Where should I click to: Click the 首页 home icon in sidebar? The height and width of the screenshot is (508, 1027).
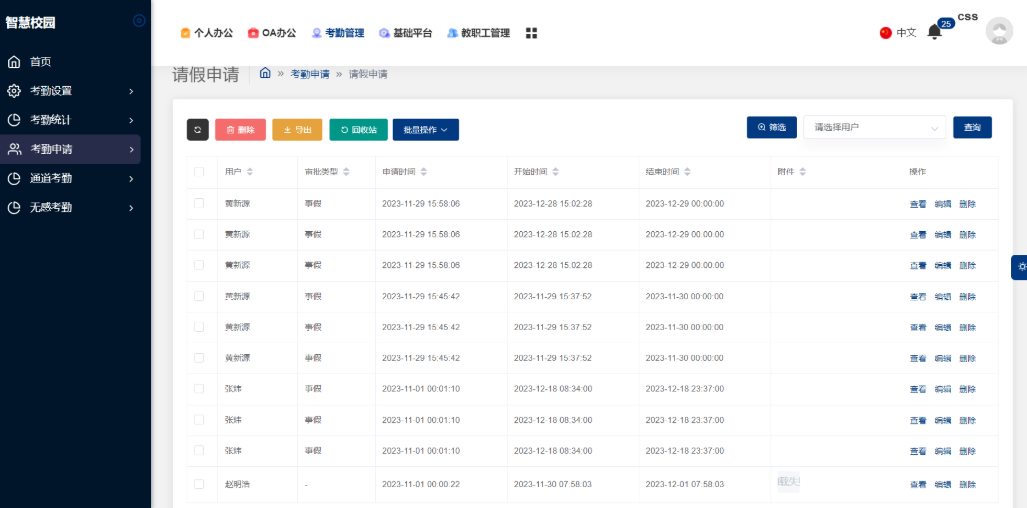14,62
